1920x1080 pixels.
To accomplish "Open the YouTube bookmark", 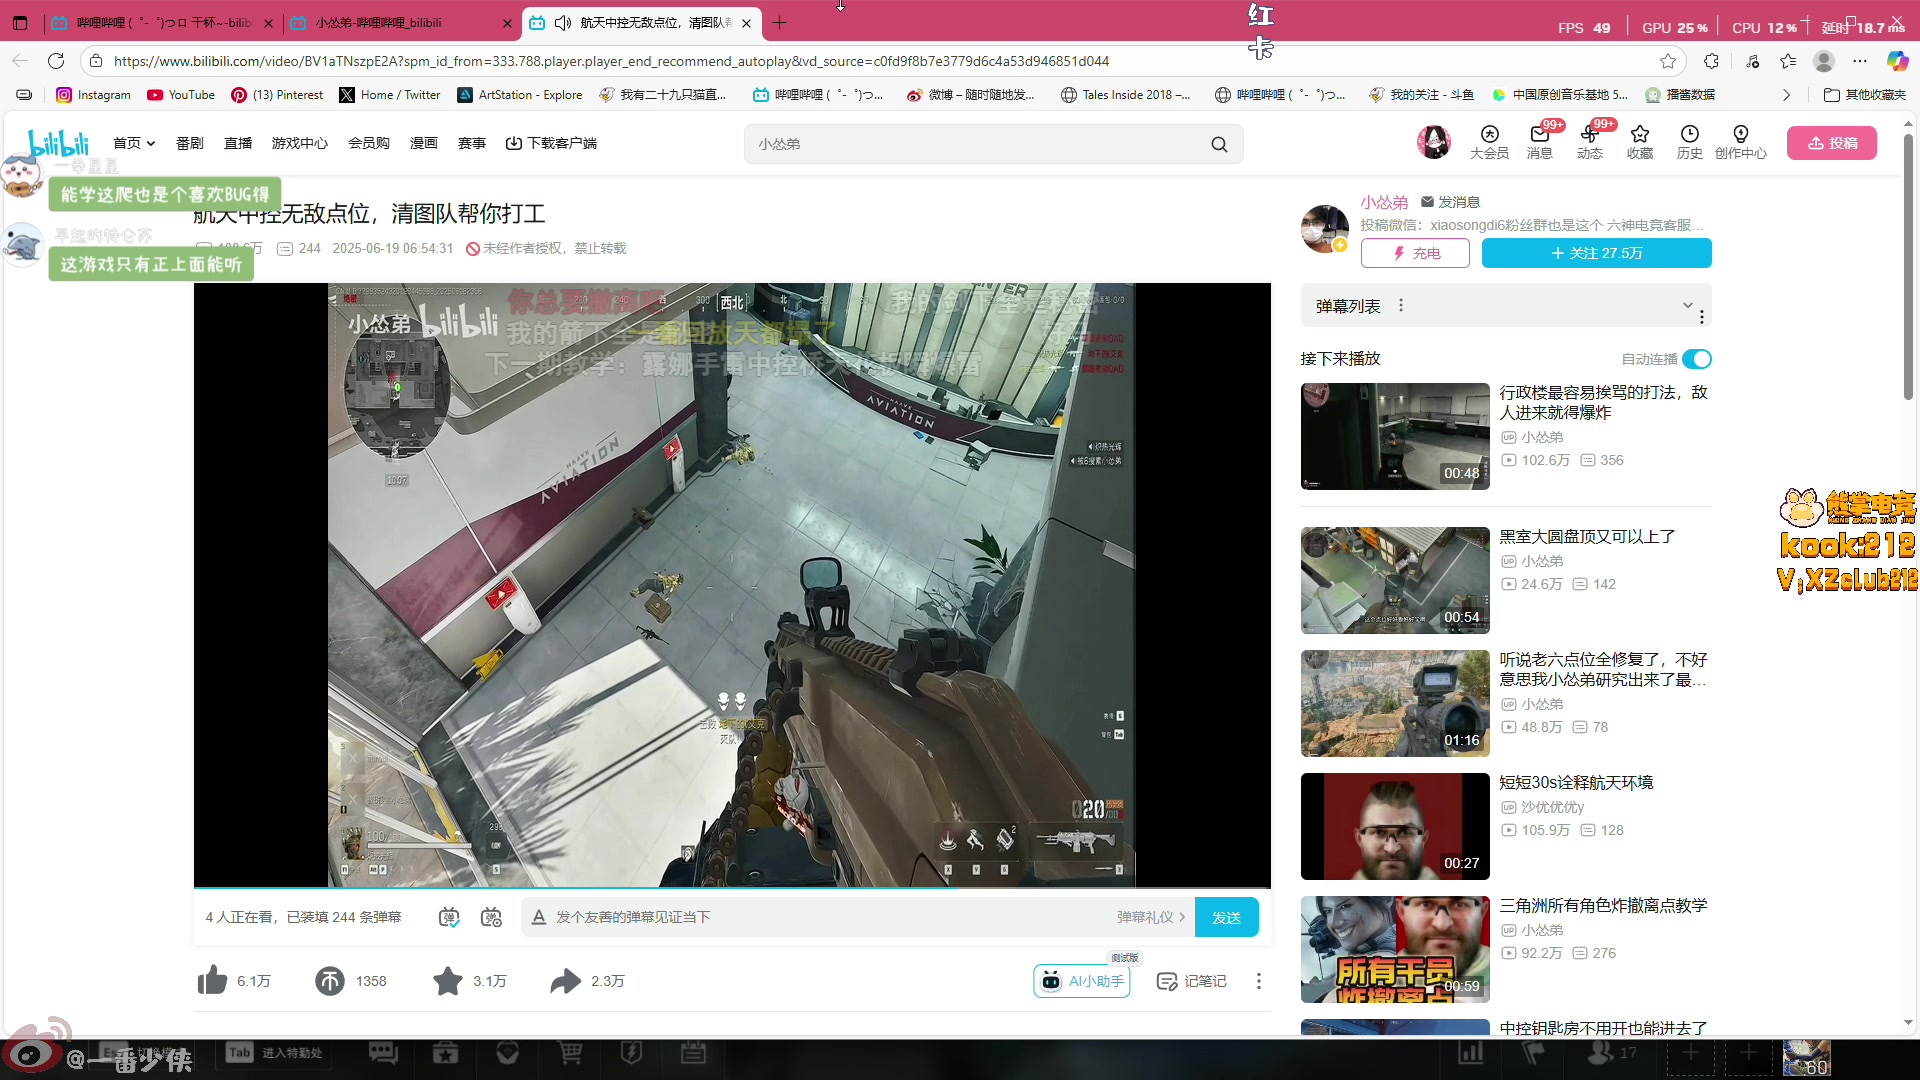I will point(181,95).
